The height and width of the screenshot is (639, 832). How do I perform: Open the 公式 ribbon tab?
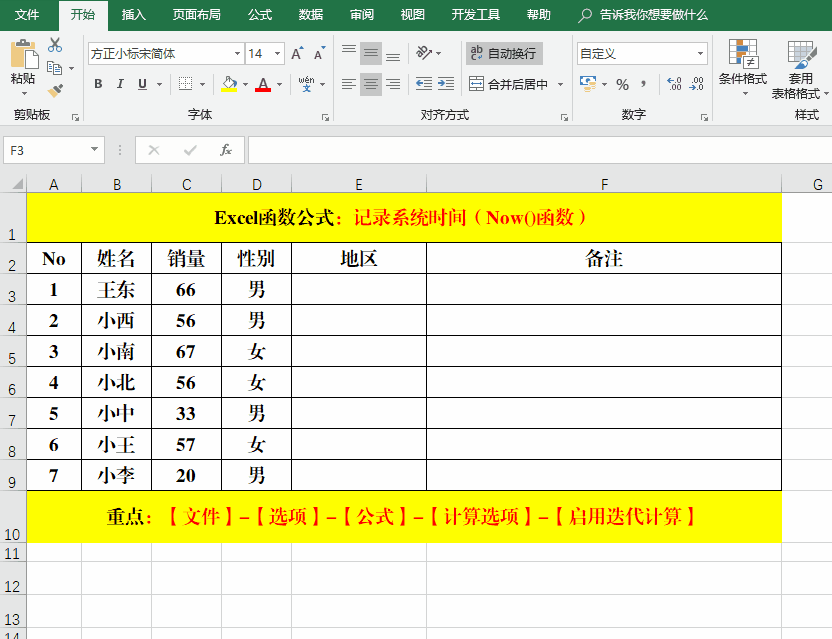[x=259, y=15]
